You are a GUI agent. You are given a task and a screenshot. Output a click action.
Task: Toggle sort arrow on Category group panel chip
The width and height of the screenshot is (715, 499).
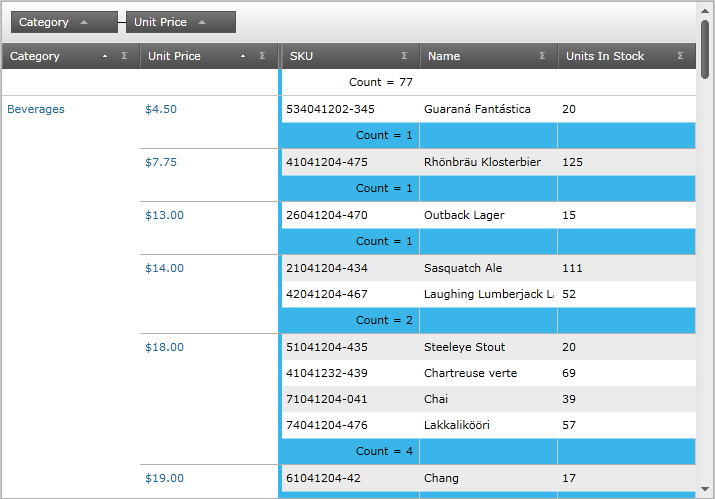pyautogui.click(x=84, y=22)
